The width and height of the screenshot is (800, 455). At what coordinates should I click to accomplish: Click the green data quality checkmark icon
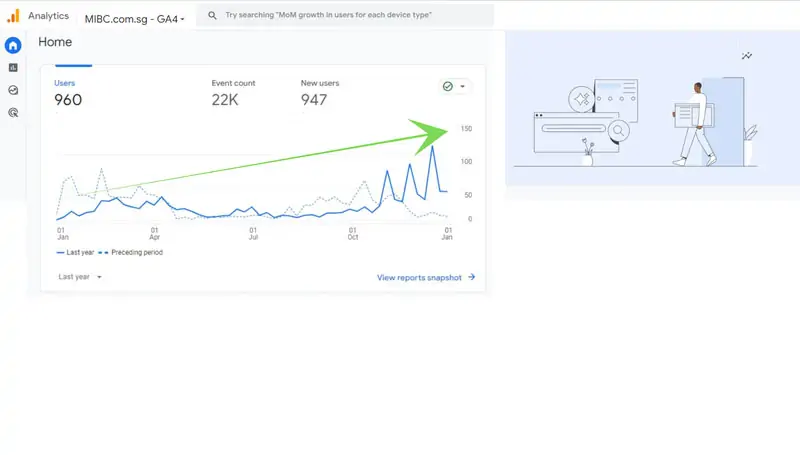click(x=448, y=87)
